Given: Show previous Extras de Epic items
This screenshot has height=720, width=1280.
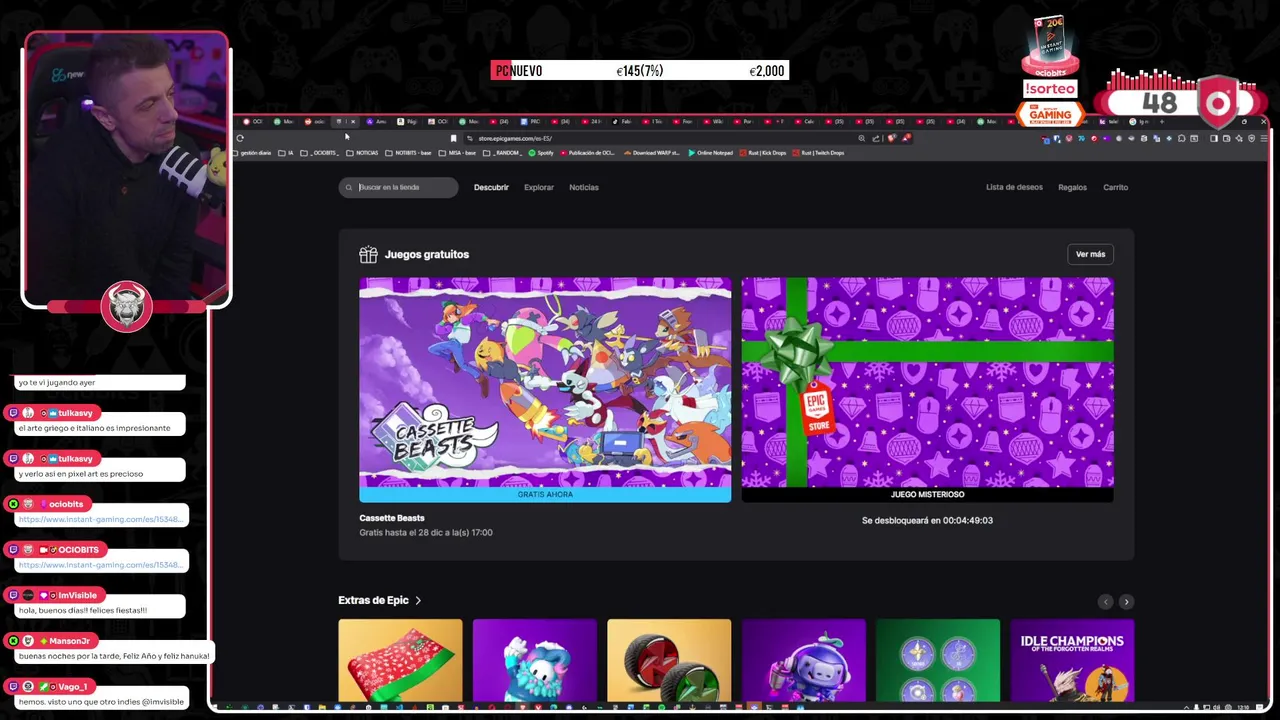Looking at the screenshot, I should pos(1105,601).
